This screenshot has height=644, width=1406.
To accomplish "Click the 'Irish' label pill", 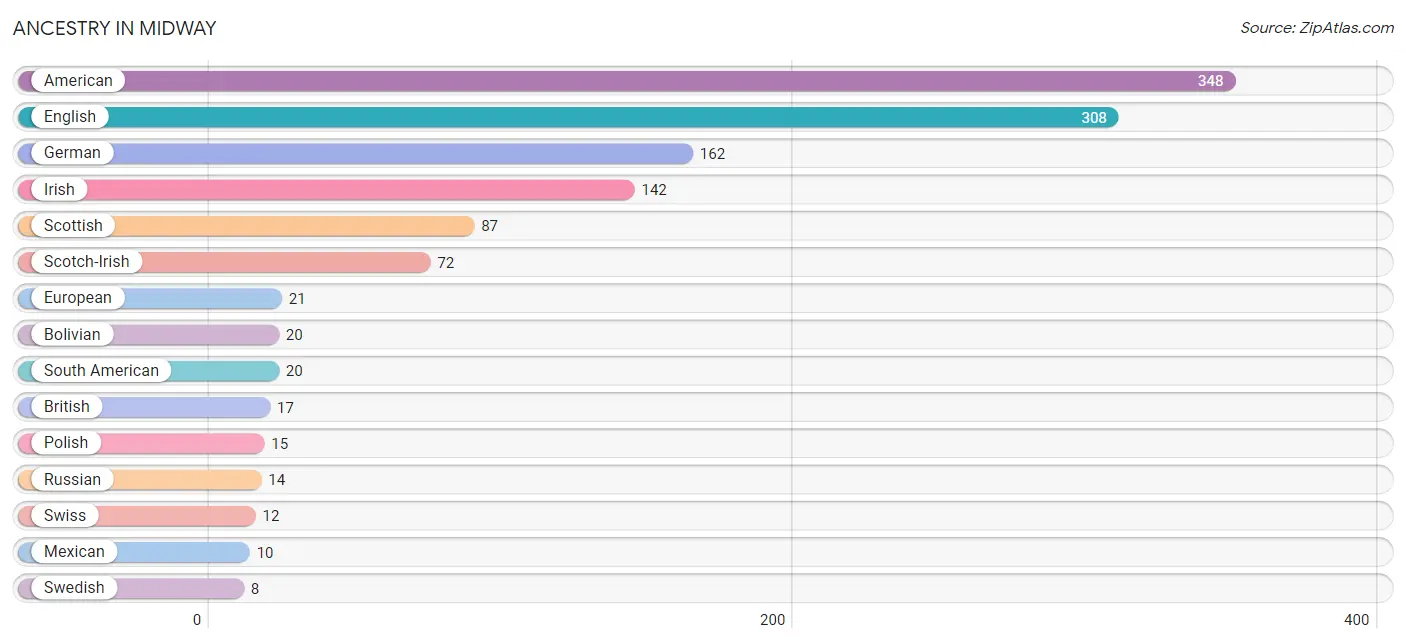I will tap(59, 189).
